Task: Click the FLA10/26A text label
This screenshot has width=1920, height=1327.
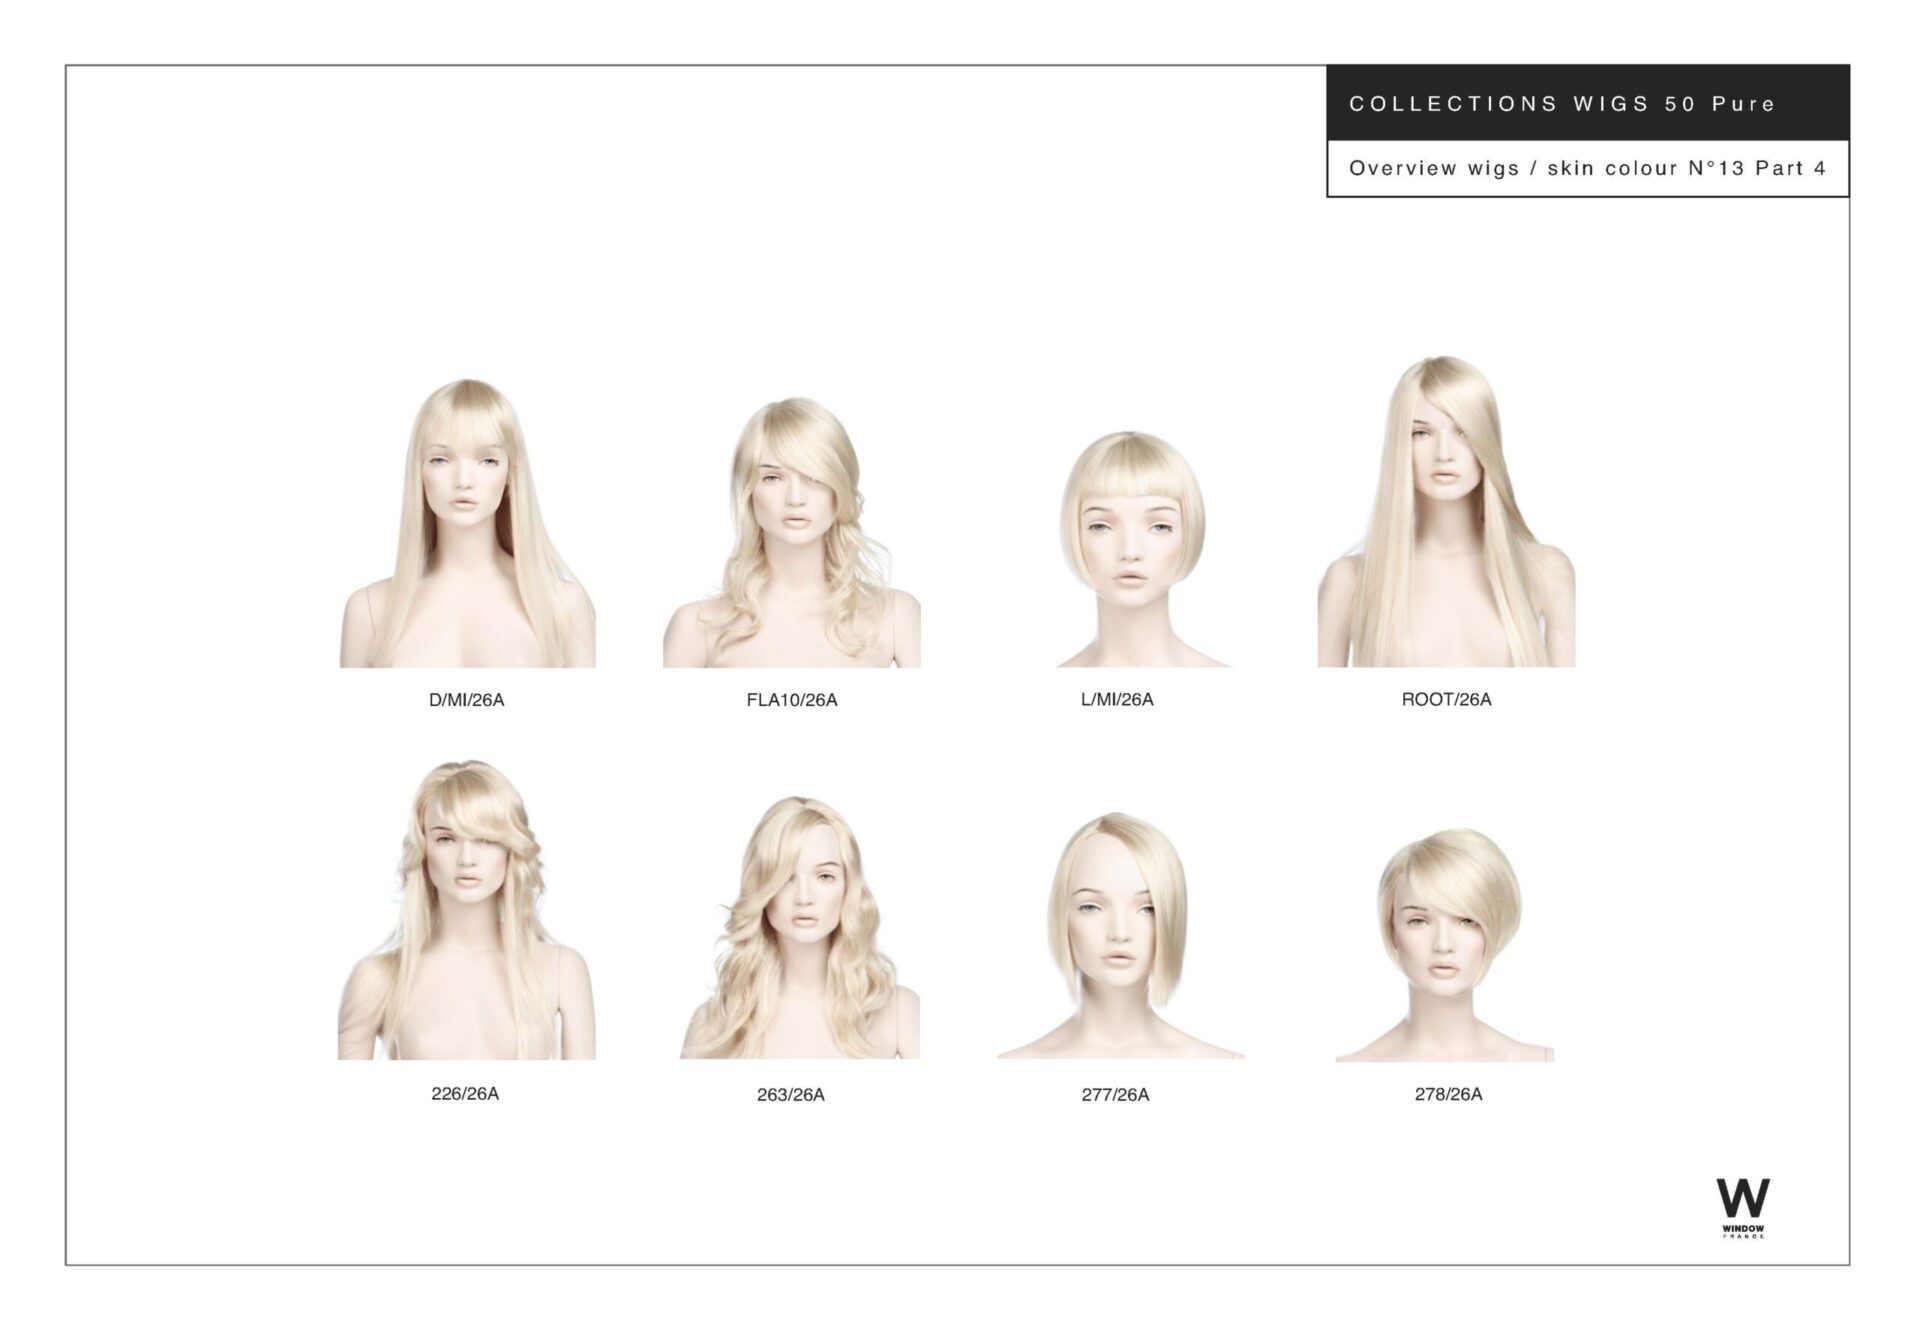Action: pos(791,700)
